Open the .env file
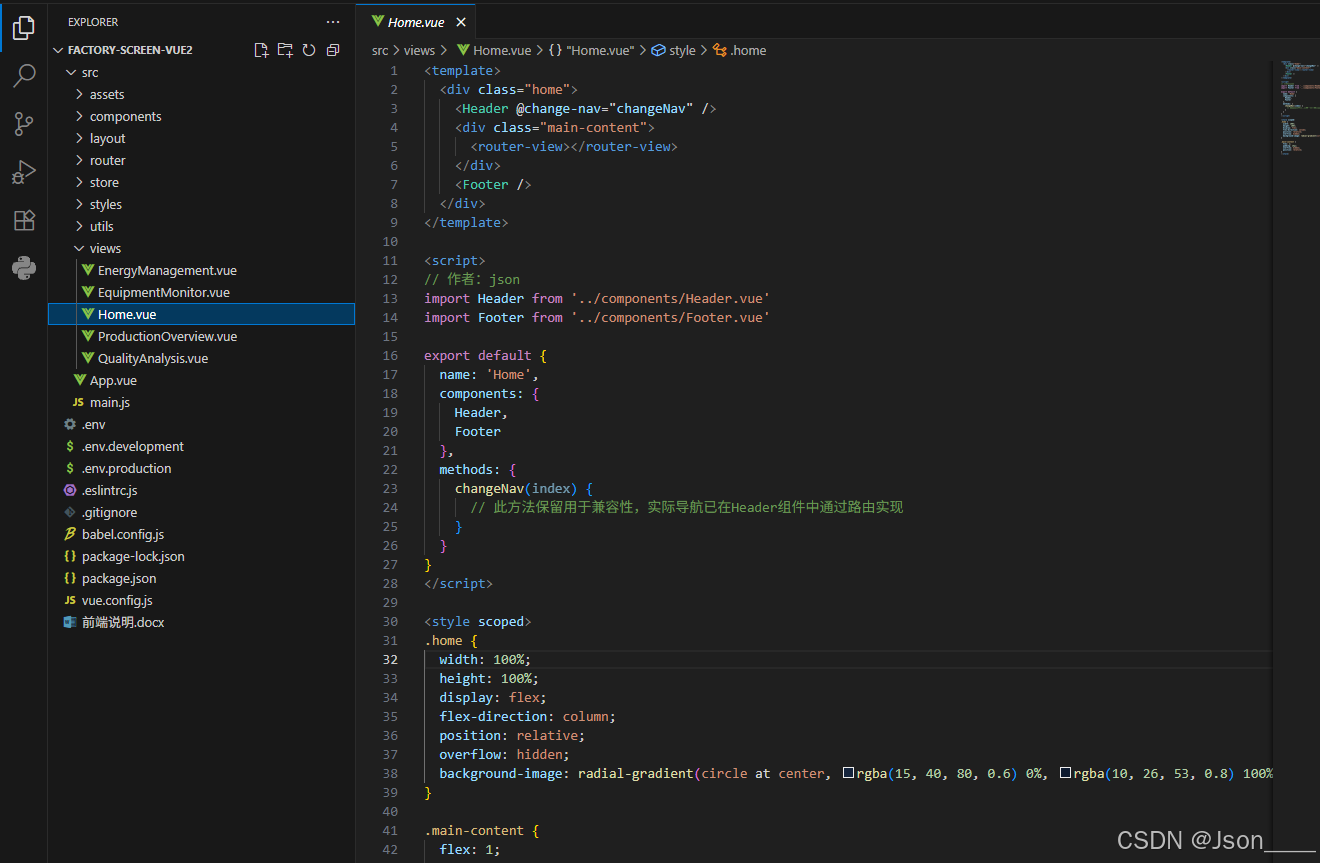Screen dimensions: 1320x863 click(201, 424)
